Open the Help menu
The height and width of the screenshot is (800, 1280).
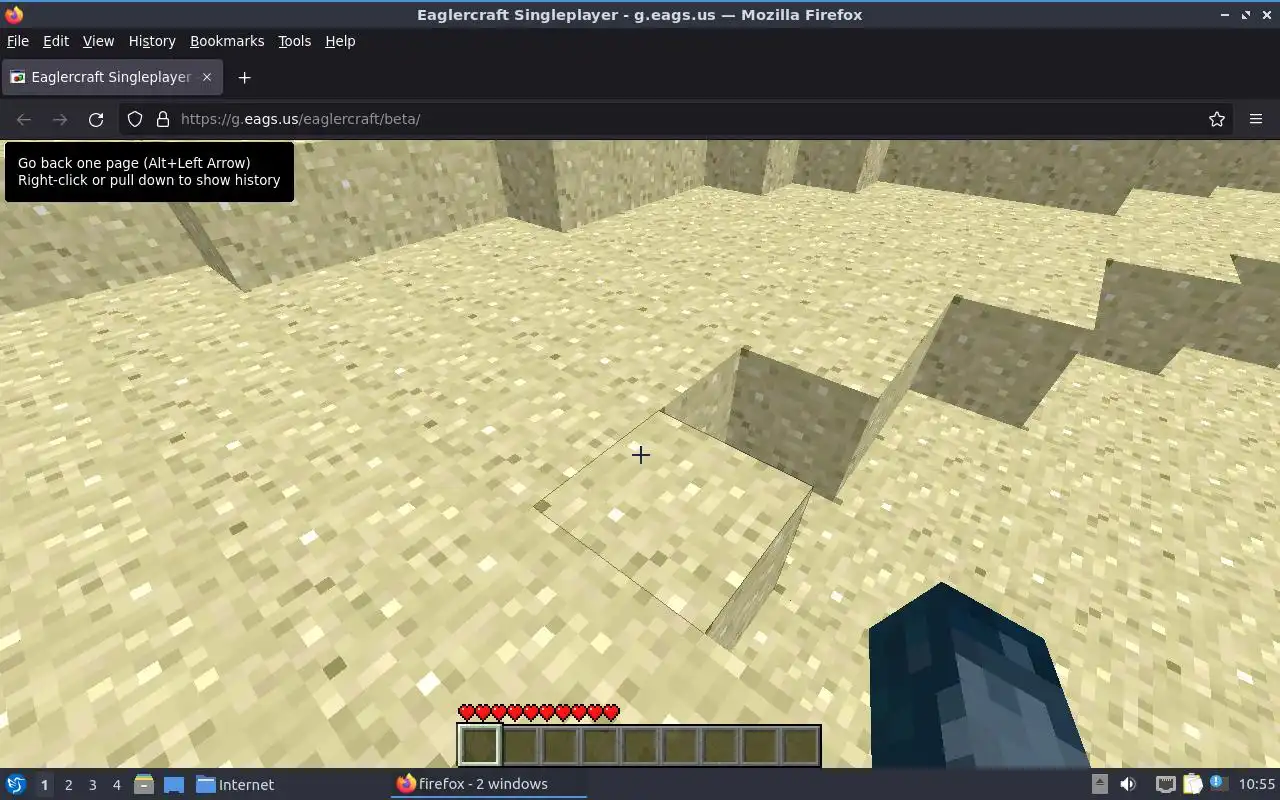[340, 41]
